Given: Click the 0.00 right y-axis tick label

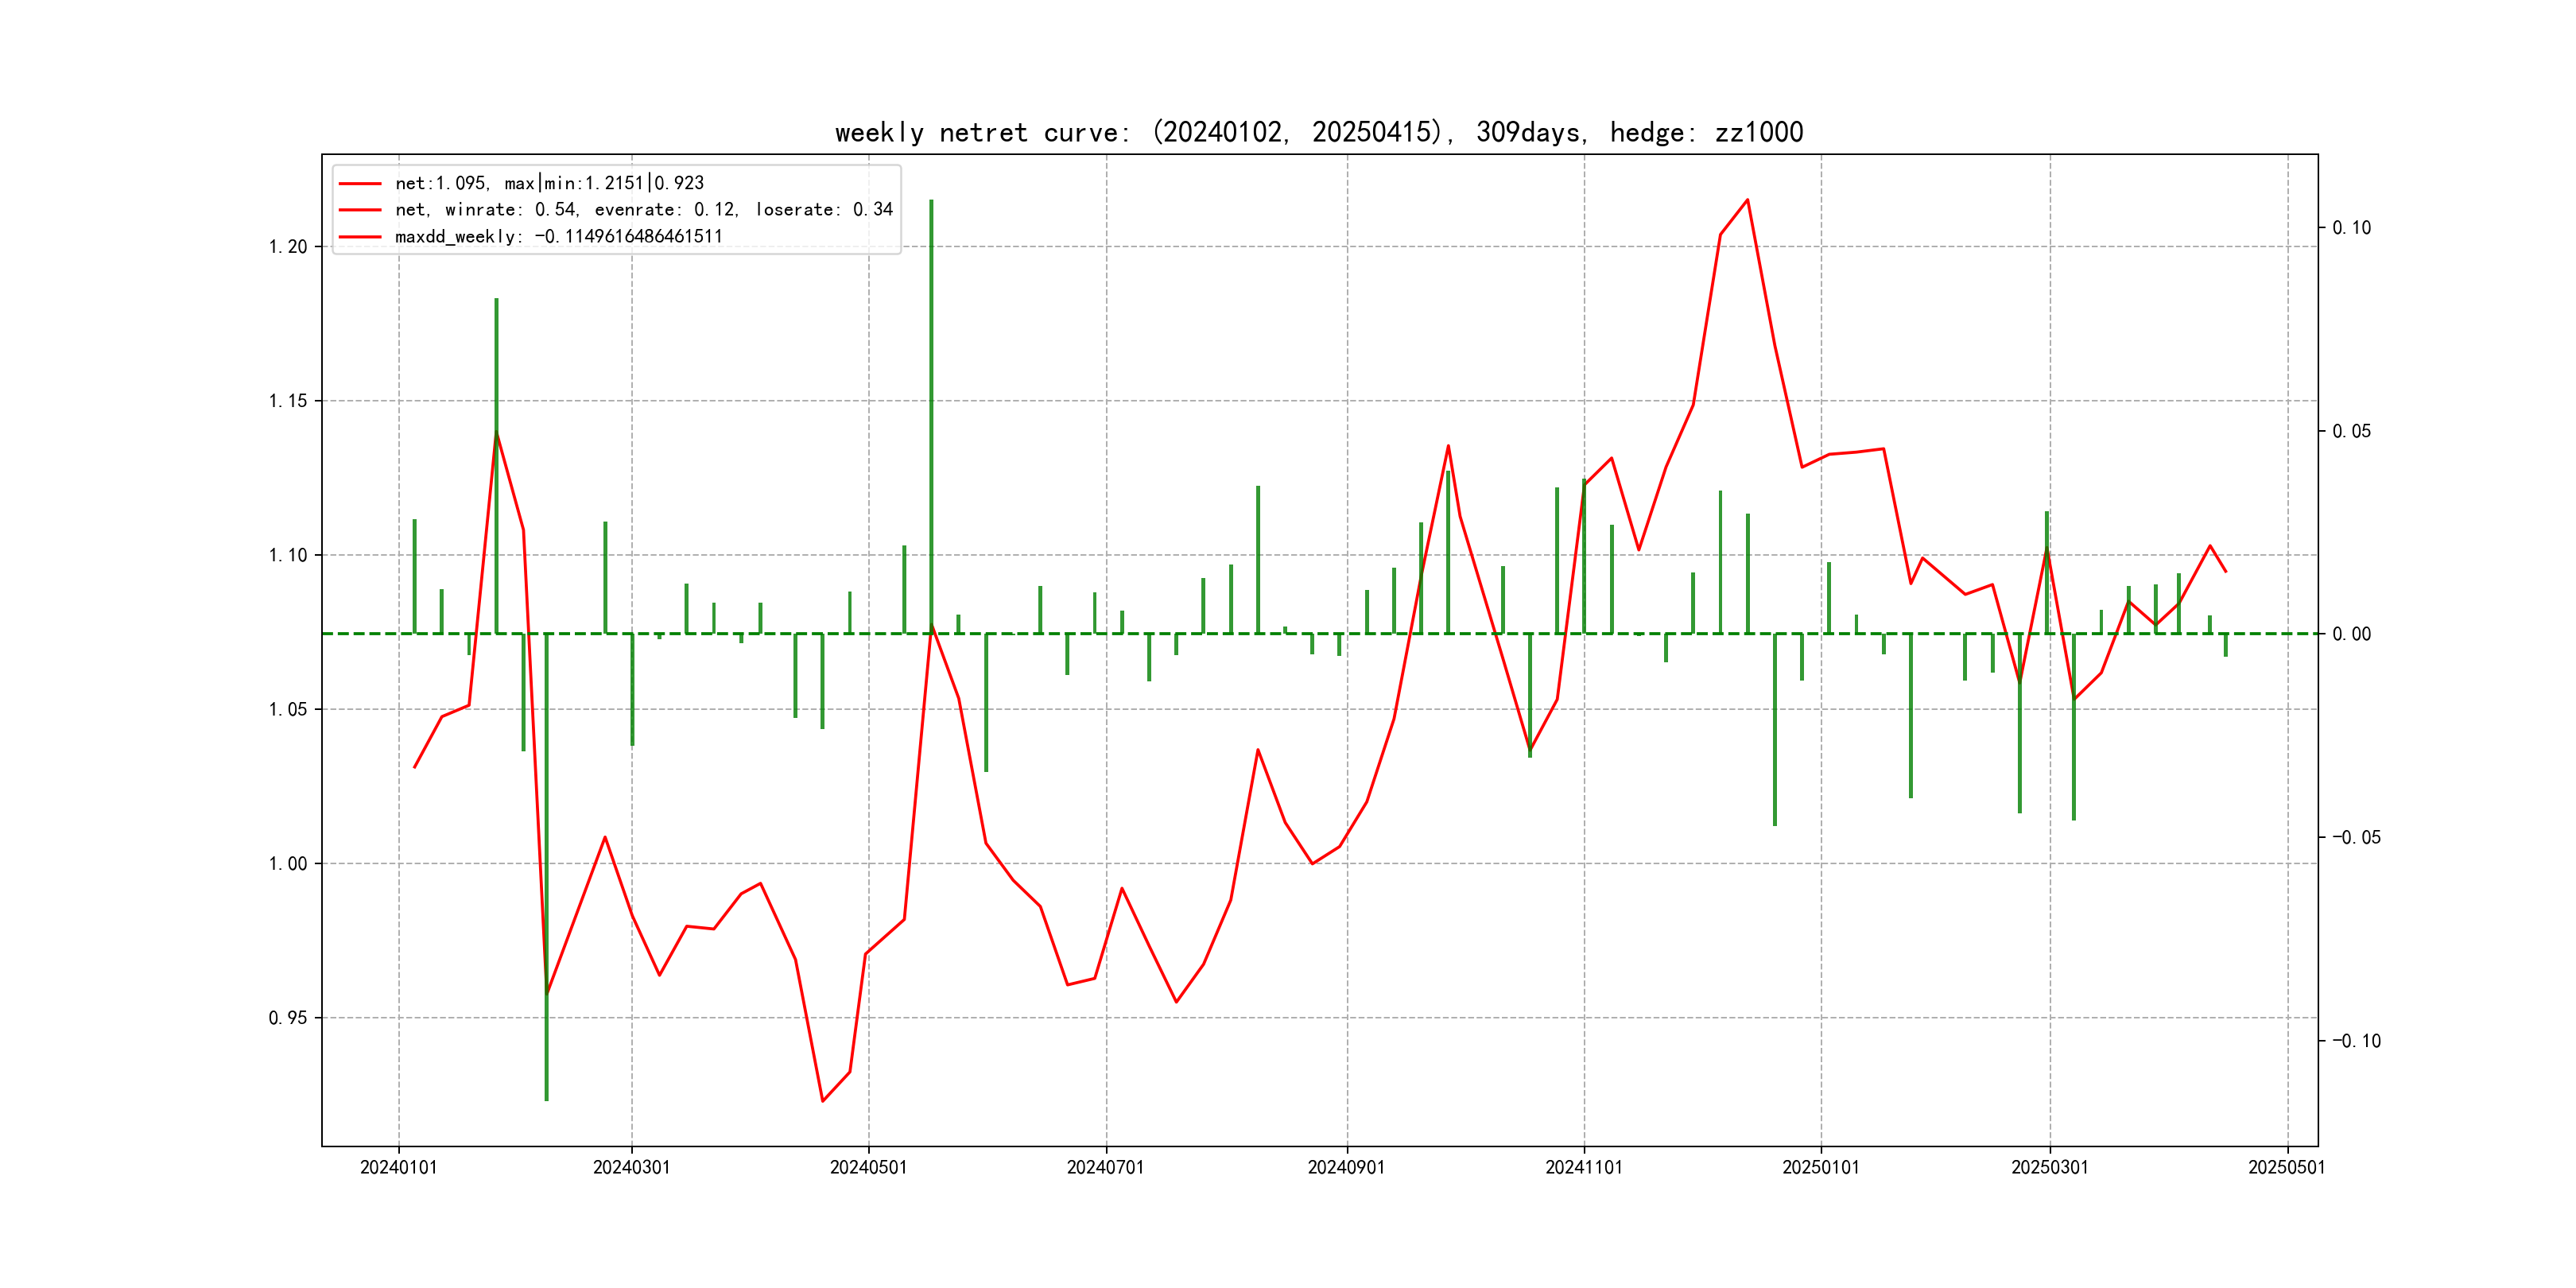Looking at the screenshot, I should tap(2351, 634).
